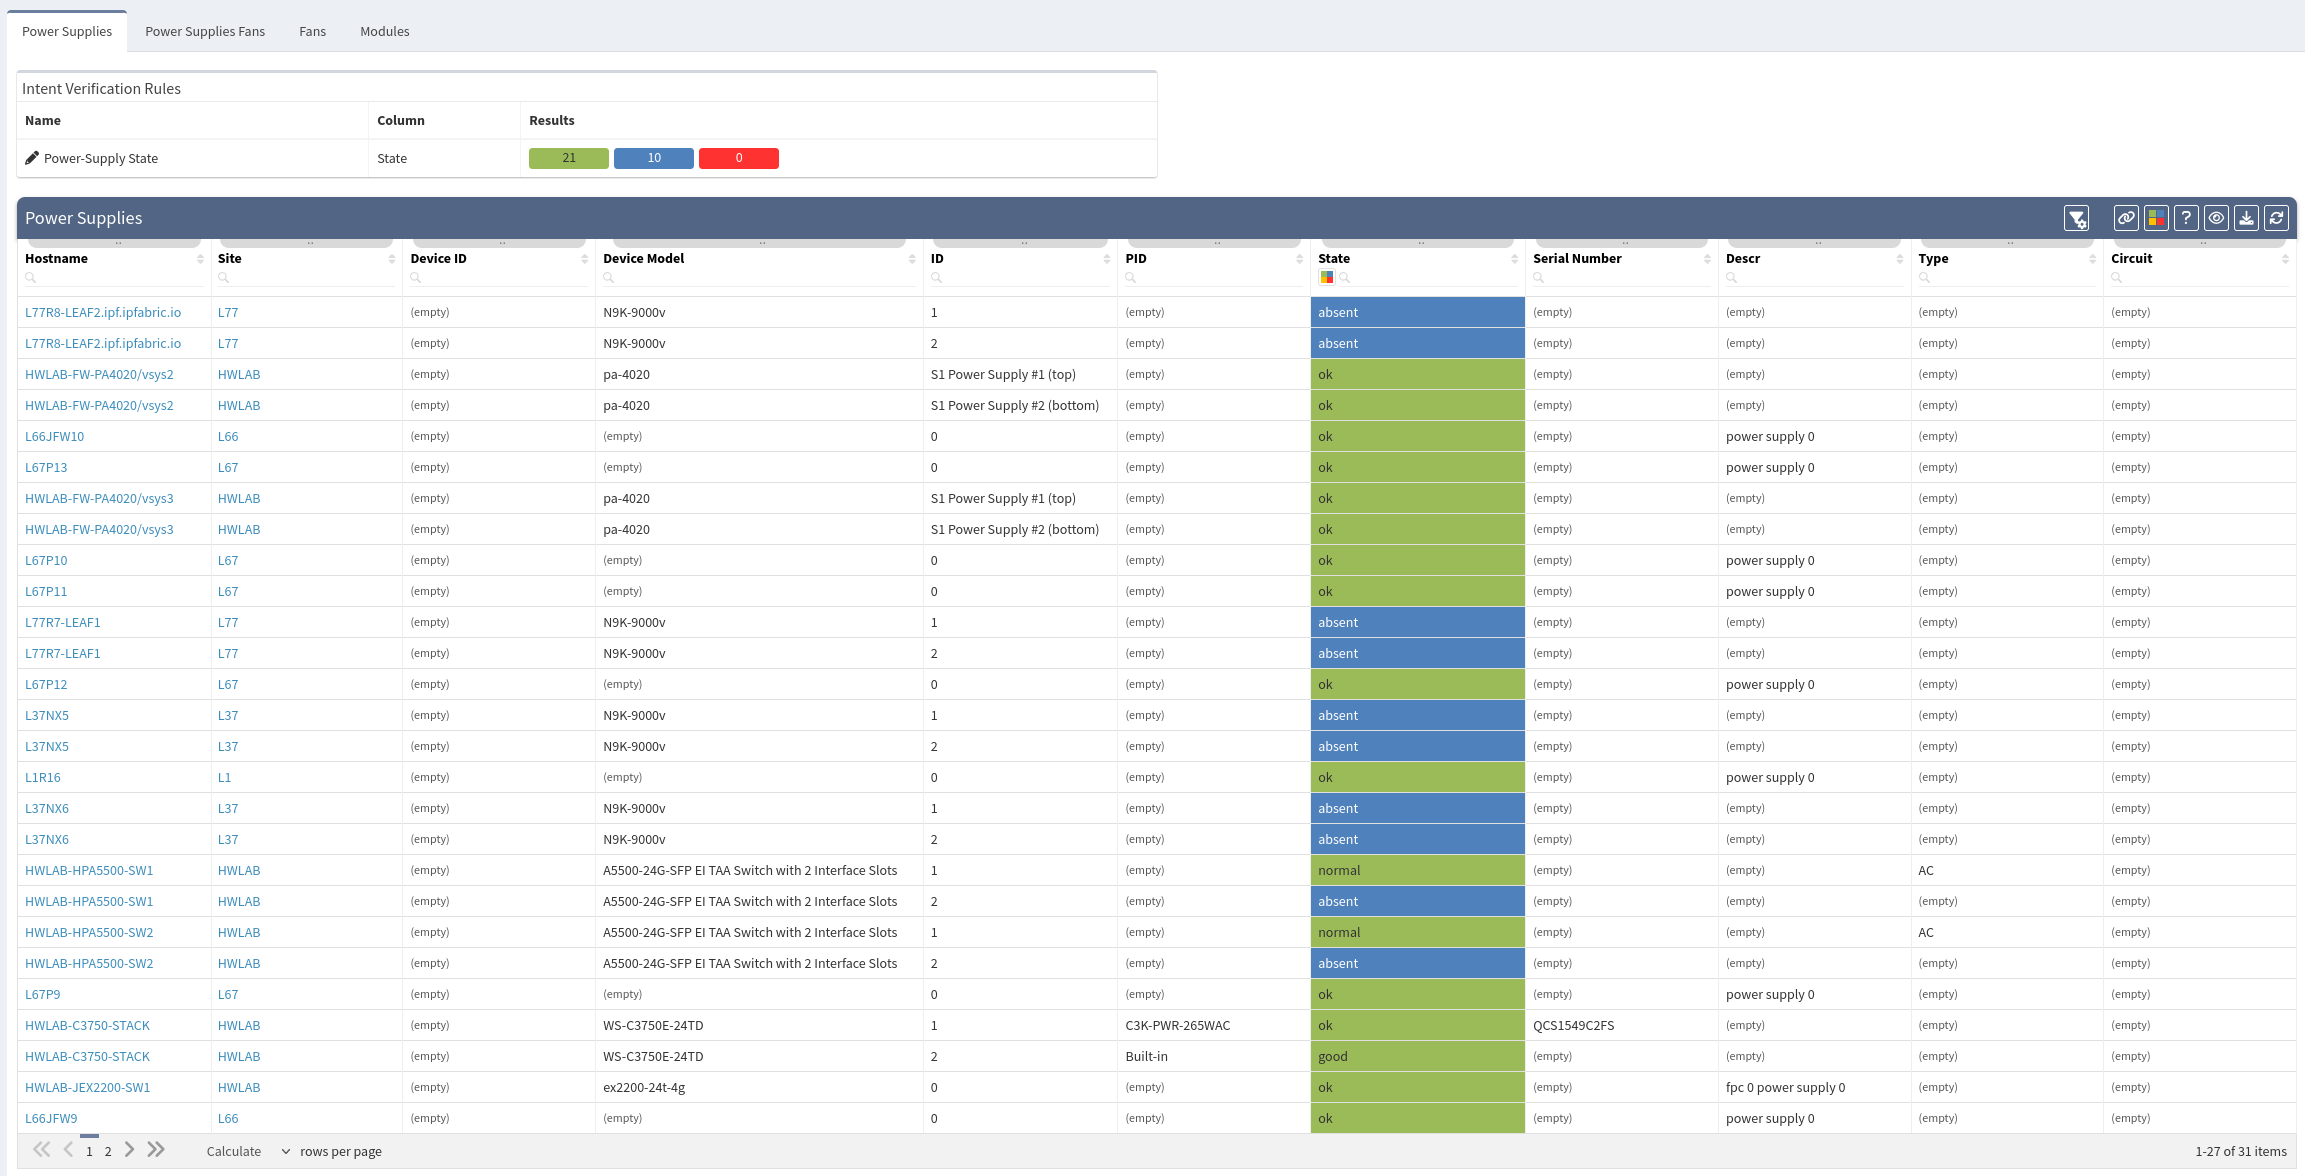Screen dimensions: 2305x1176
Task: Open the Power Supplies Fans tab
Action: (205, 31)
